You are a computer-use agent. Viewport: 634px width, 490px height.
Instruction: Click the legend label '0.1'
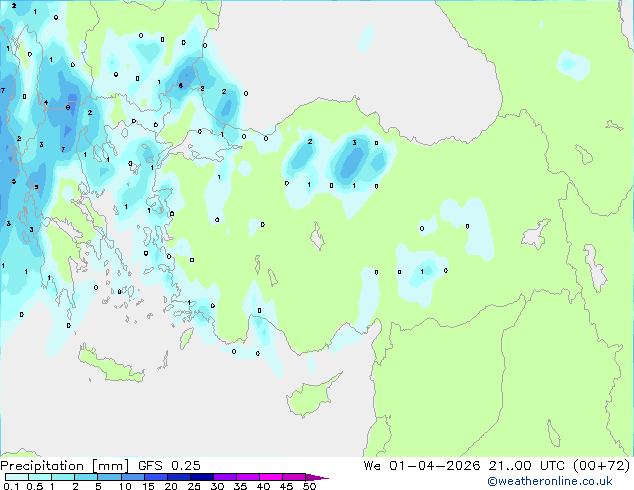coord(11,486)
